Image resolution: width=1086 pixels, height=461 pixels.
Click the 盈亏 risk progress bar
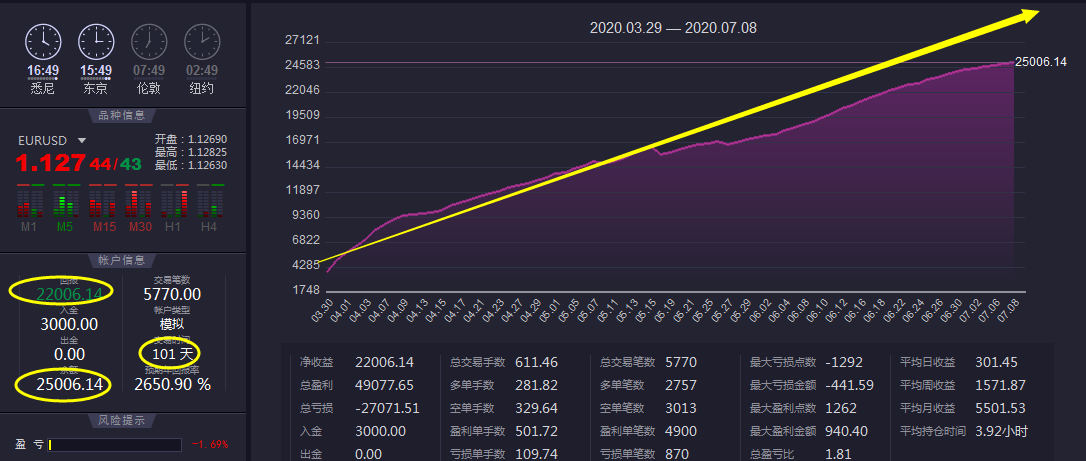(x=115, y=444)
